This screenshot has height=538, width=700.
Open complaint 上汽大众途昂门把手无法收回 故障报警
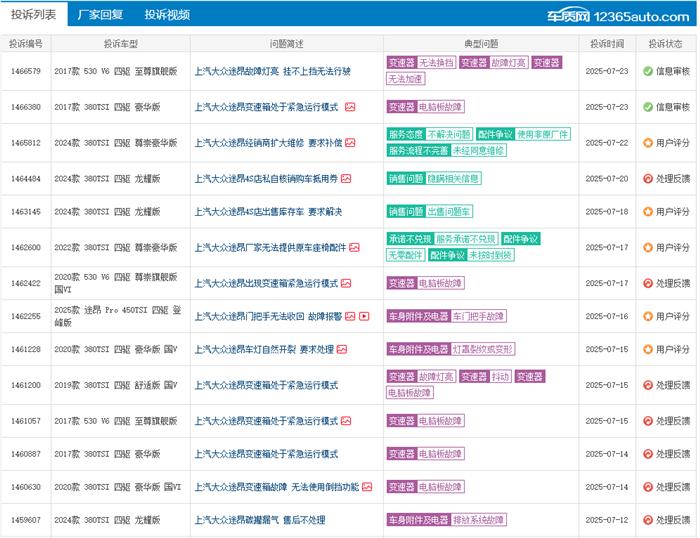pyautogui.click(x=268, y=317)
